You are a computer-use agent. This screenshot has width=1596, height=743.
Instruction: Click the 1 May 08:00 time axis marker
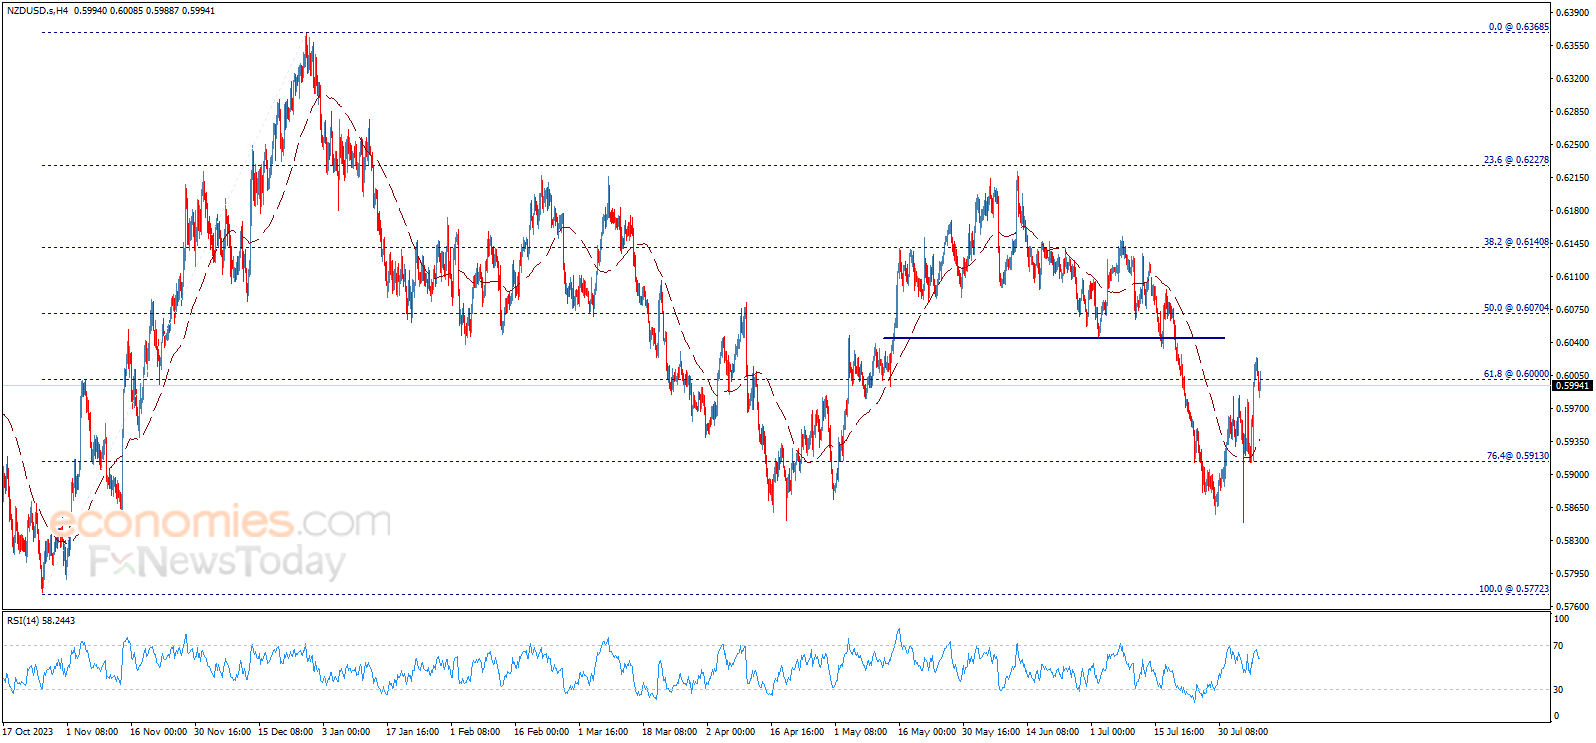click(x=860, y=732)
